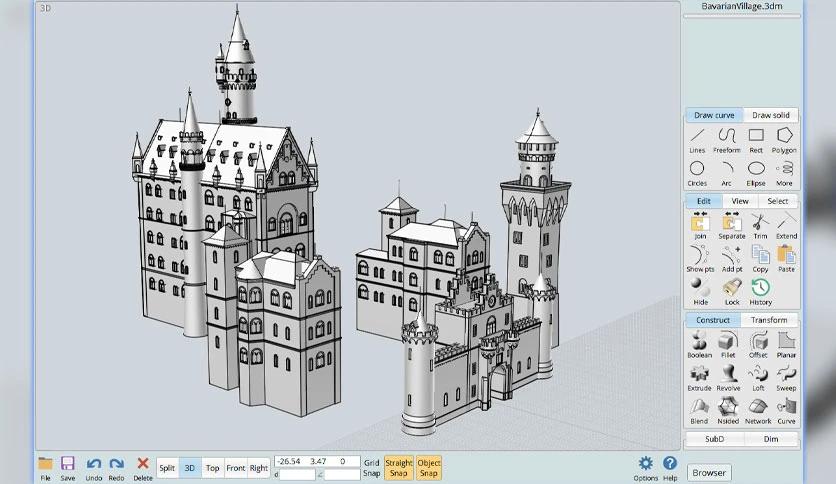The height and width of the screenshot is (484, 836).
Task: Activate the Arc tool
Action: pos(727,174)
